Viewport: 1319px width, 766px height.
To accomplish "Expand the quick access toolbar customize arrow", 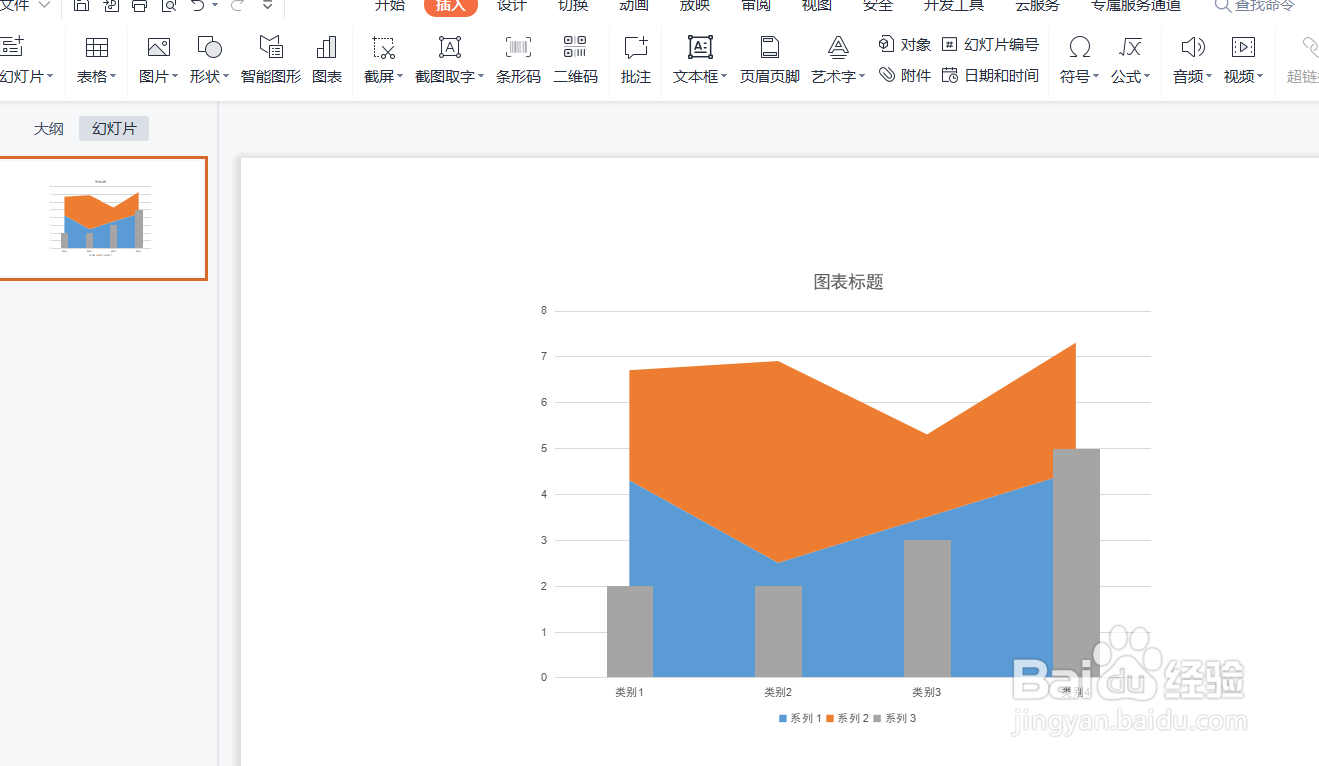I will coord(267,5).
